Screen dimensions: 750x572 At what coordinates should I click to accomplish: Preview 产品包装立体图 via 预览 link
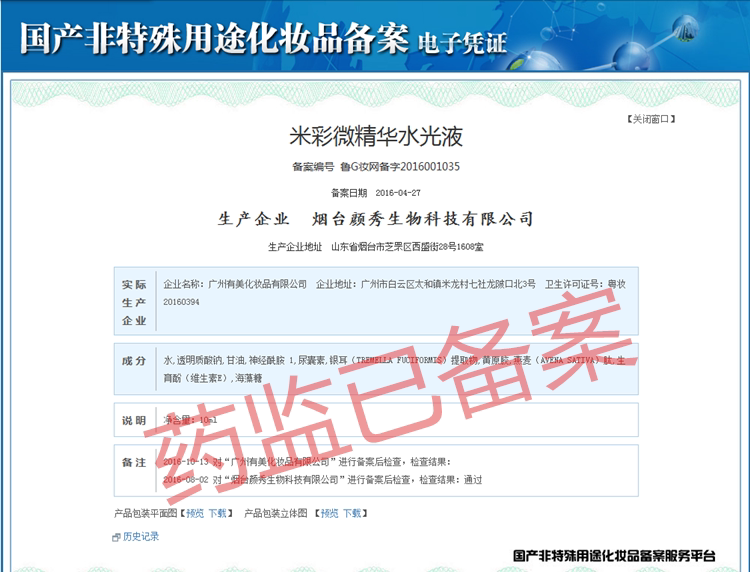[330, 513]
